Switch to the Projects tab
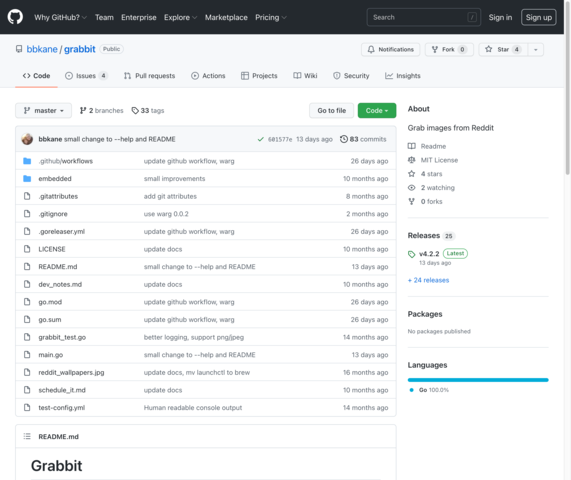This screenshot has width=571, height=480. point(259,76)
